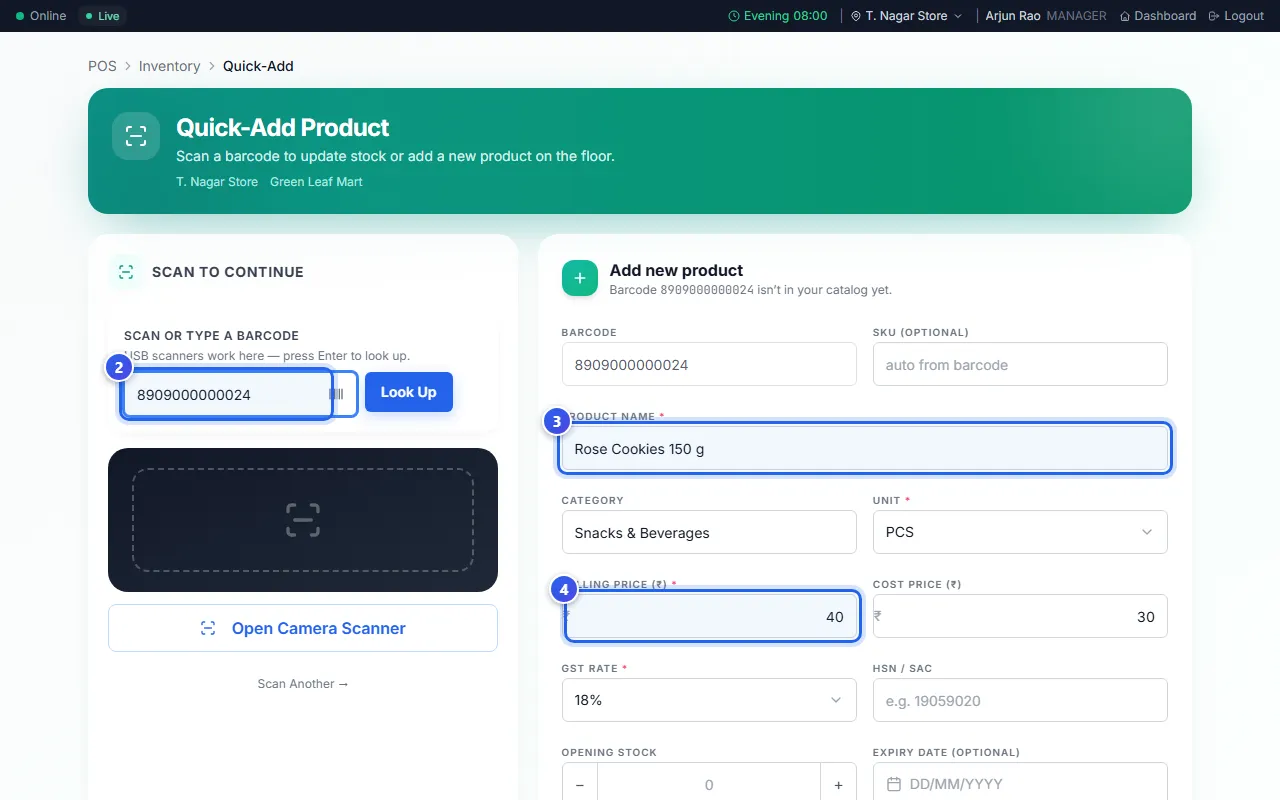
Task: Click the Add new product heading
Action: point(676,270)
